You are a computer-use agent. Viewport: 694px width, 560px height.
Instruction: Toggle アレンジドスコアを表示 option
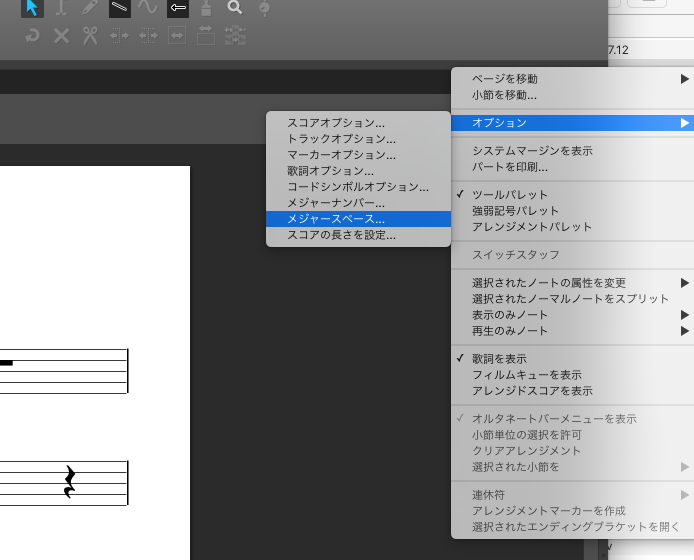[x=572, y=391]
